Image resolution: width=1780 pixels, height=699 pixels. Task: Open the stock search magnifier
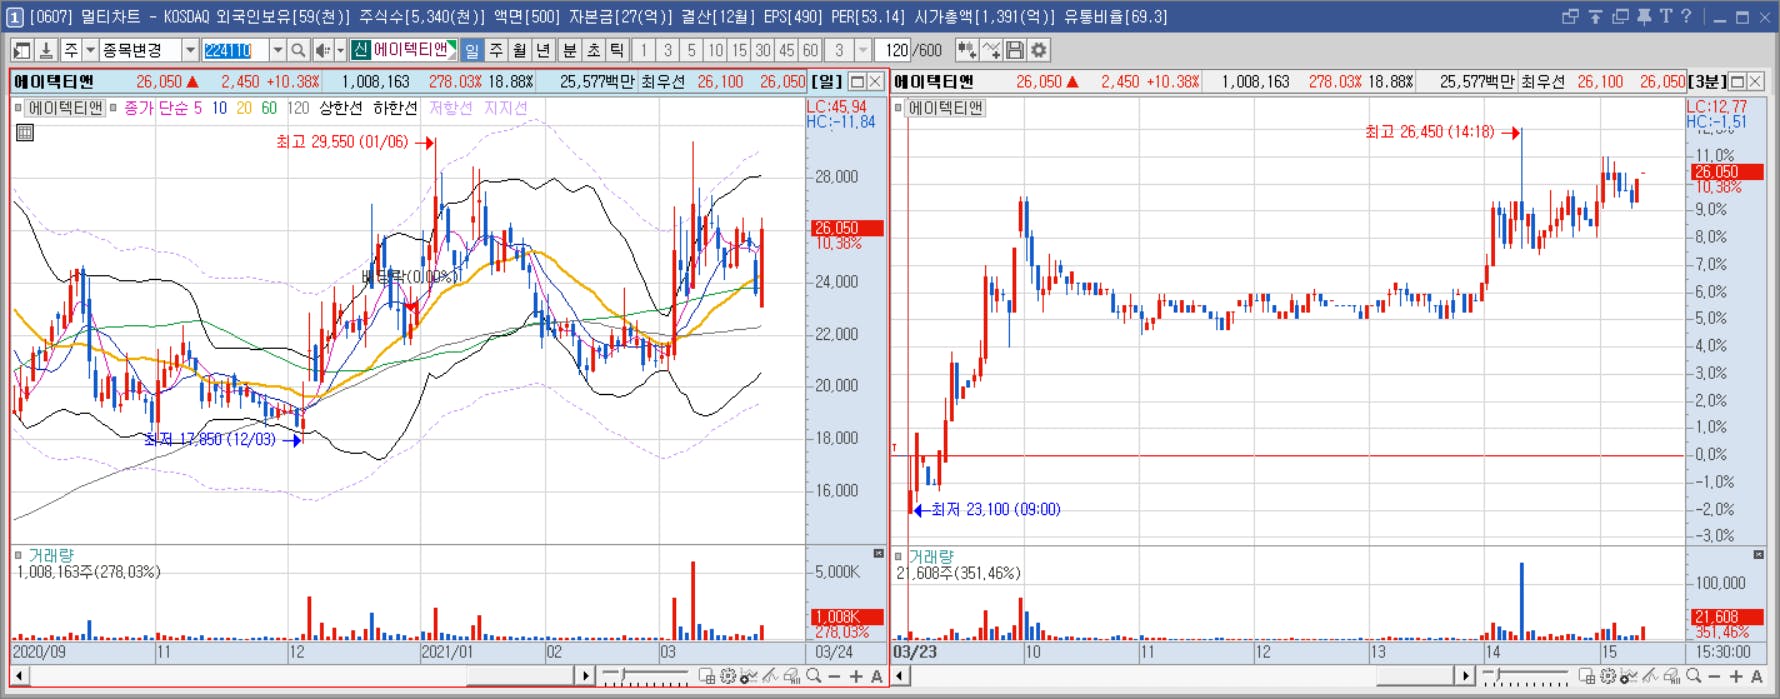click(298, 50)
